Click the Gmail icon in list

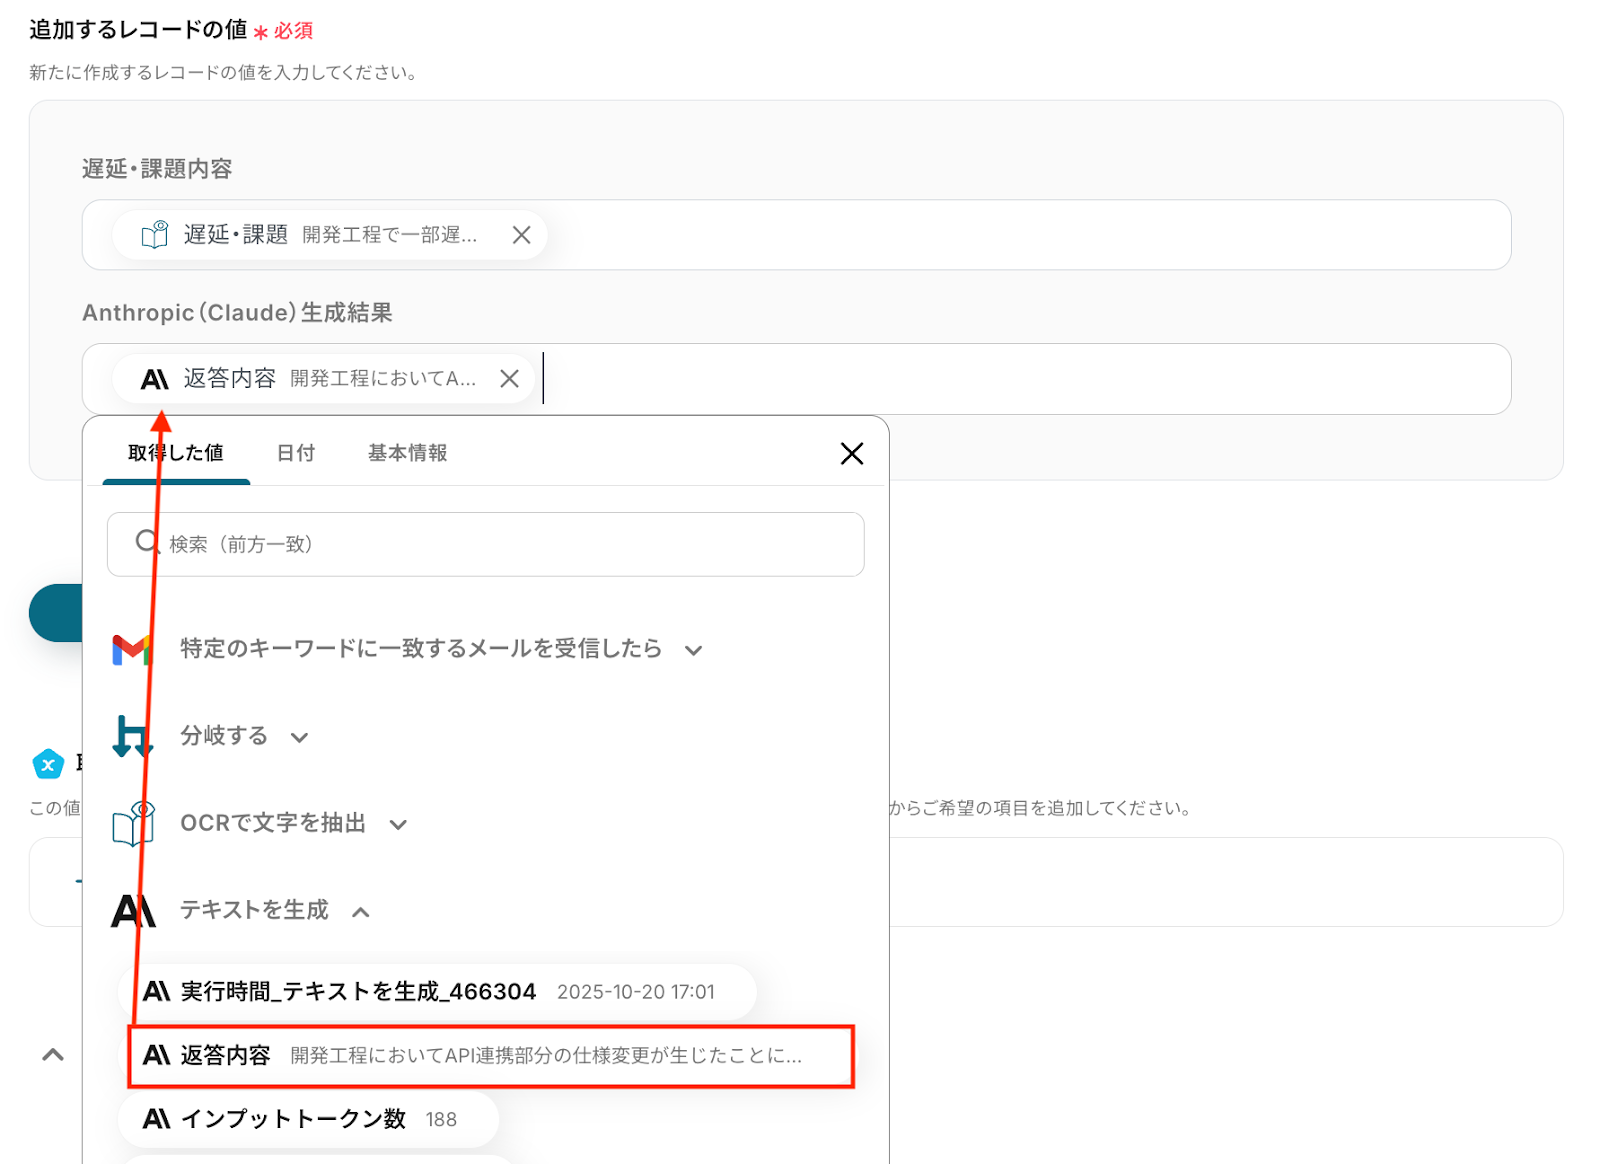pos(131,650)
